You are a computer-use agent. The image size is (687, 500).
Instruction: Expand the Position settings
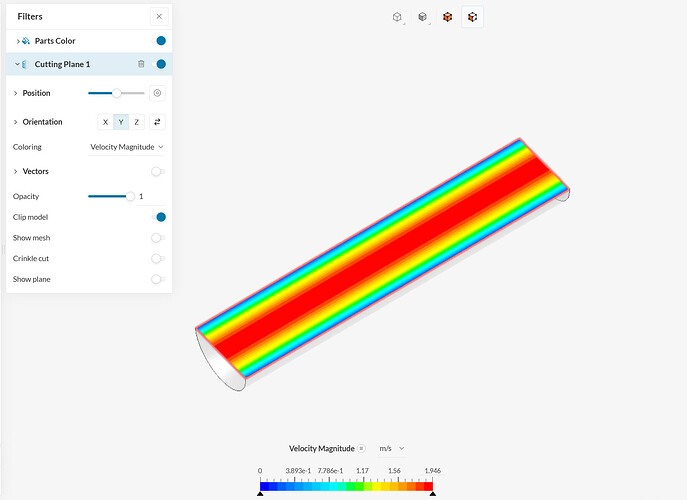coord(16,93)
